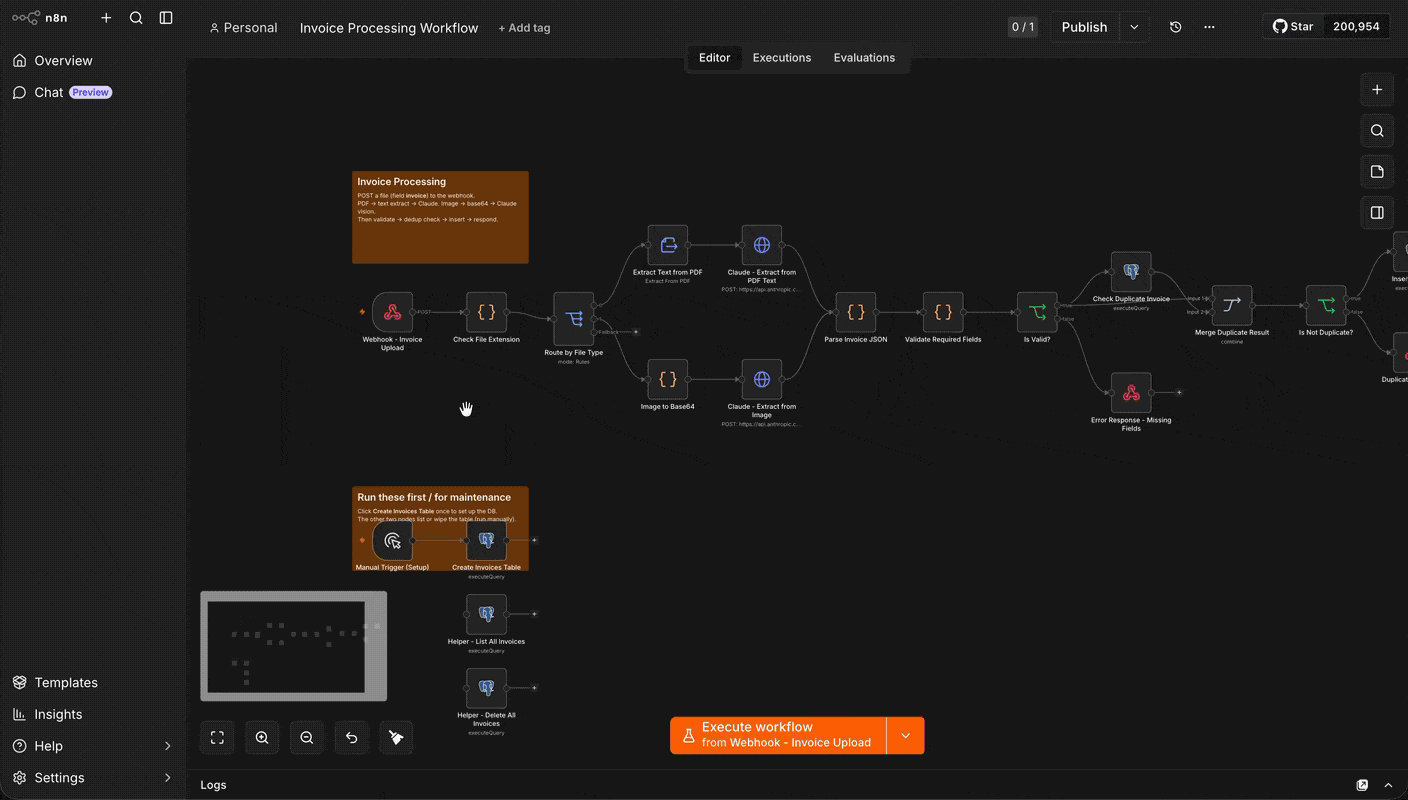Click the workflow minimap
Viewport: 1408px width, 800px height.
pyautogui.click(x=294, y=646)
